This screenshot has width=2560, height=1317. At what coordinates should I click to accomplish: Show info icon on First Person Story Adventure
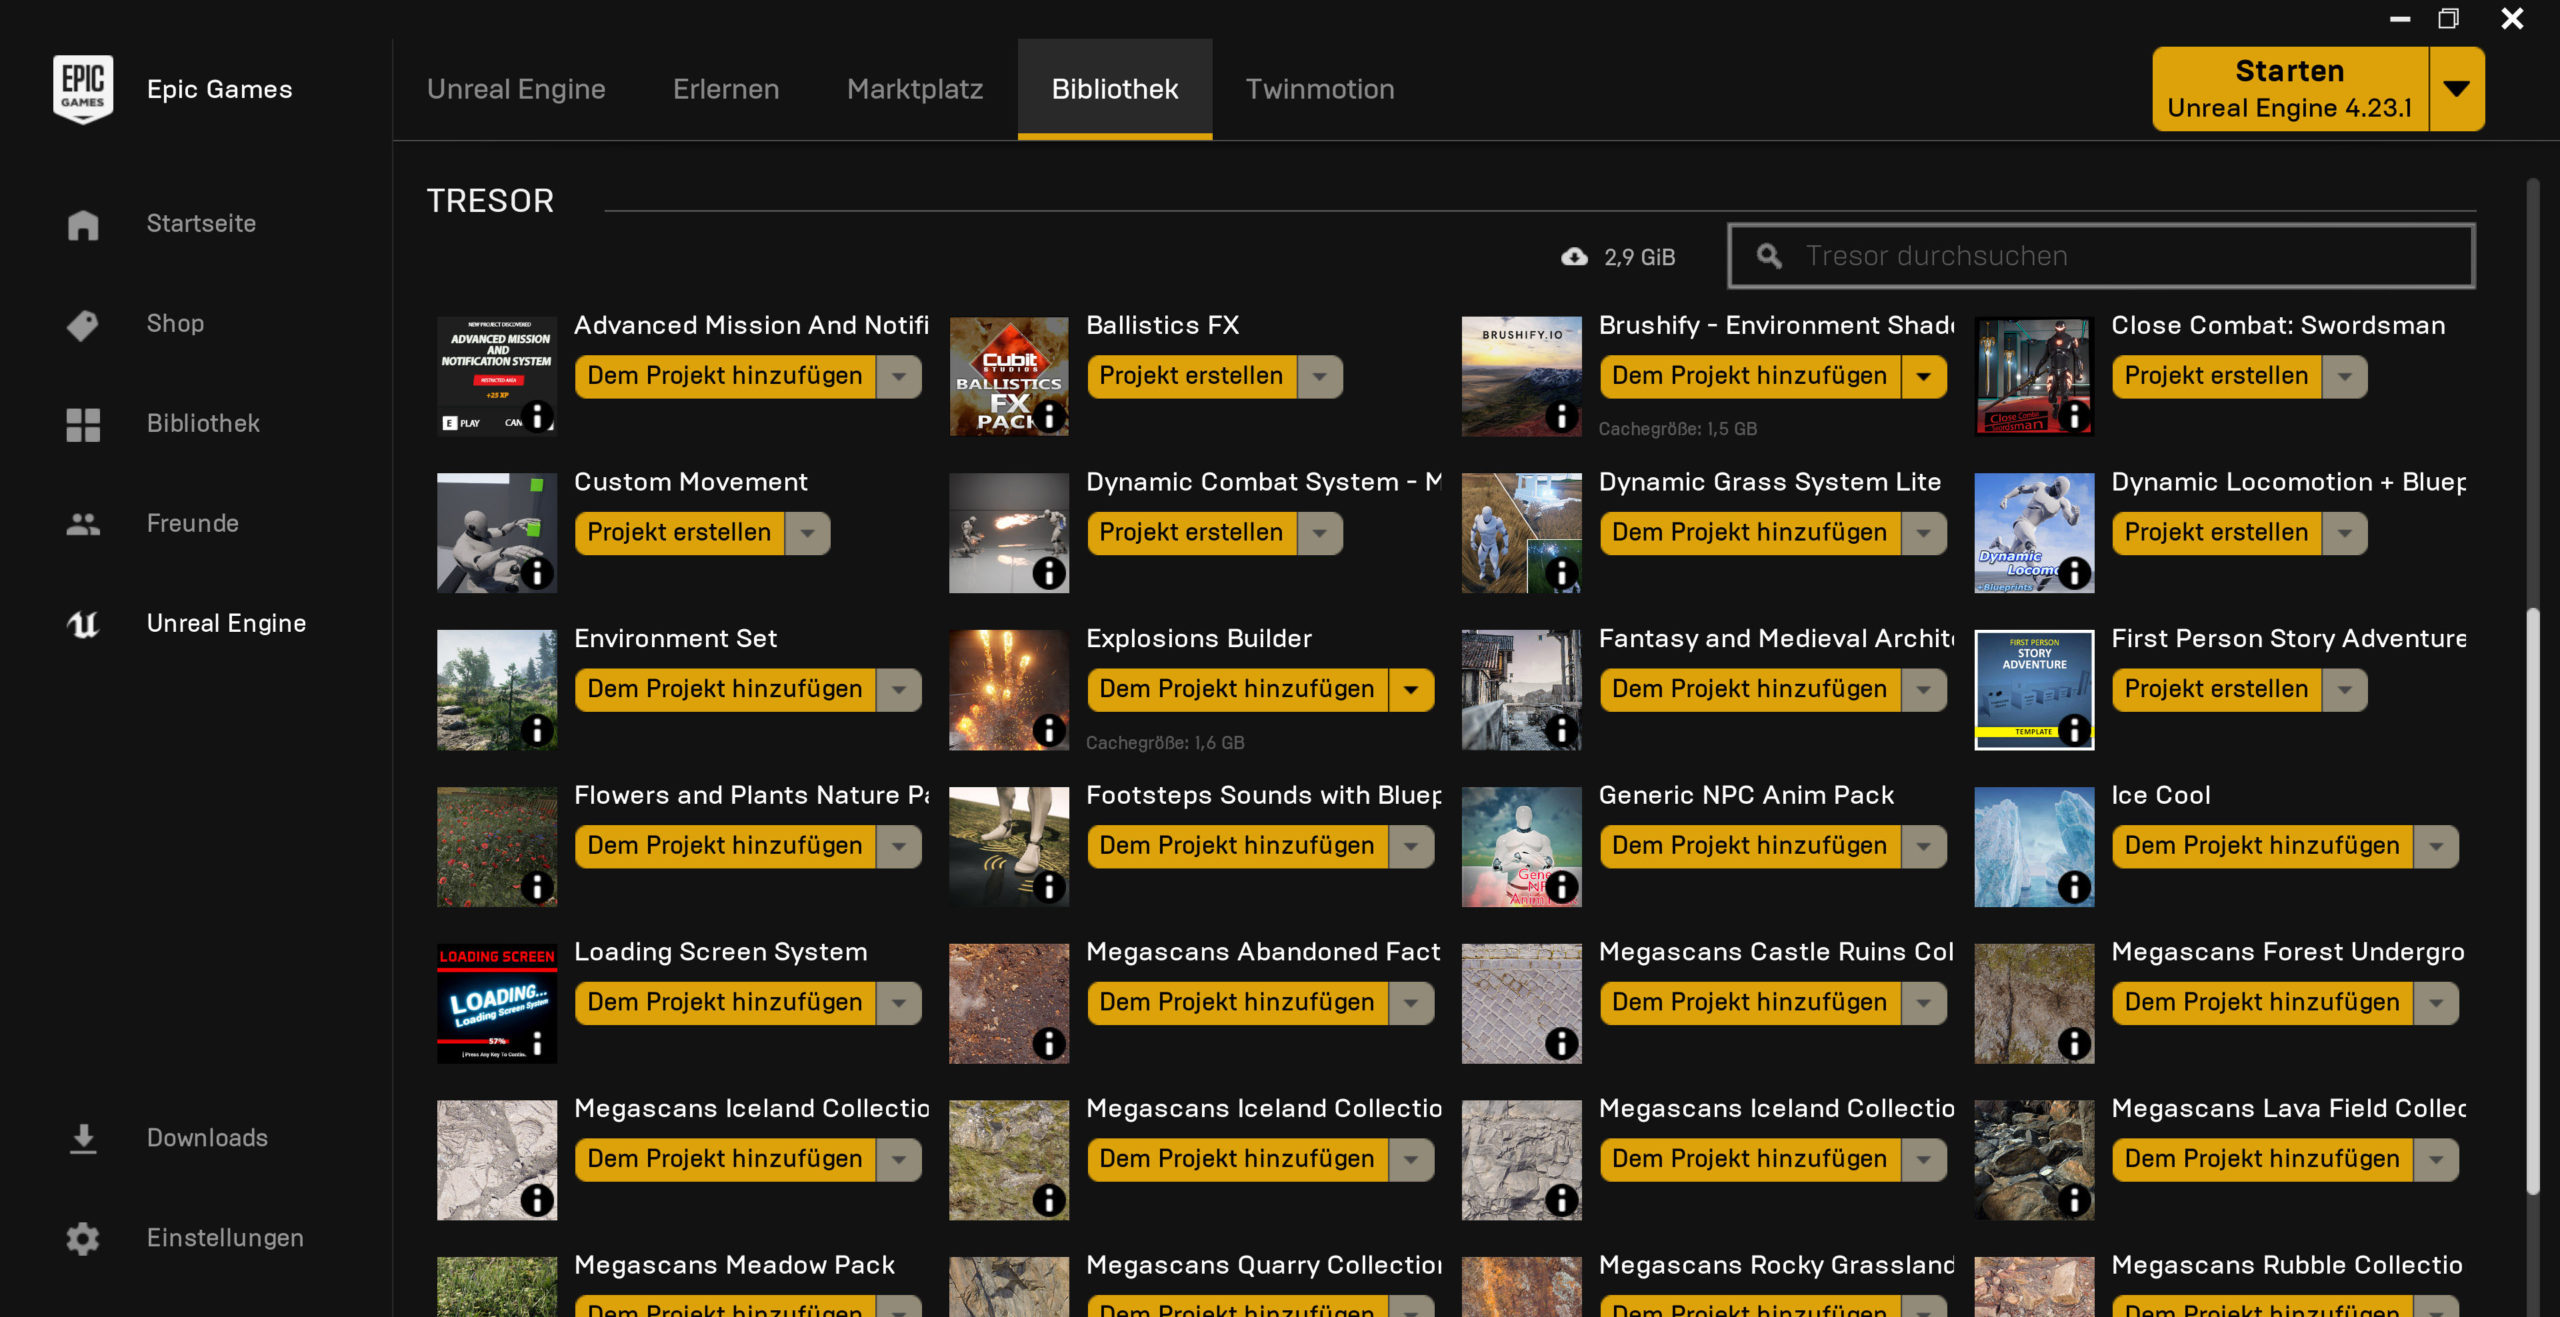pyautogui.click(x=2074, y=730)
